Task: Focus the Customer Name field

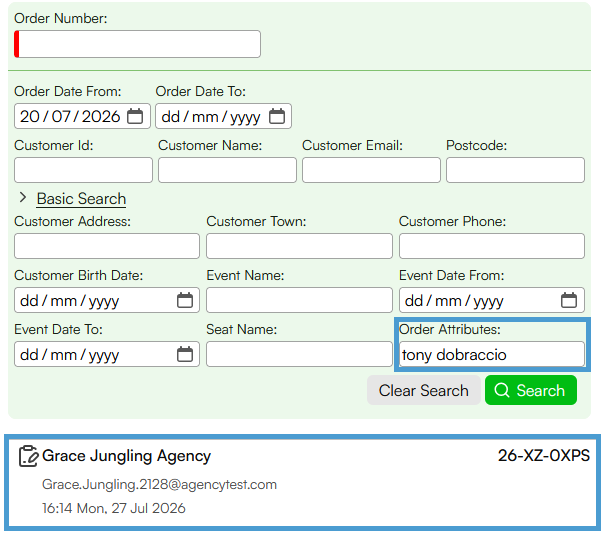Action: (x=227, y=170)
